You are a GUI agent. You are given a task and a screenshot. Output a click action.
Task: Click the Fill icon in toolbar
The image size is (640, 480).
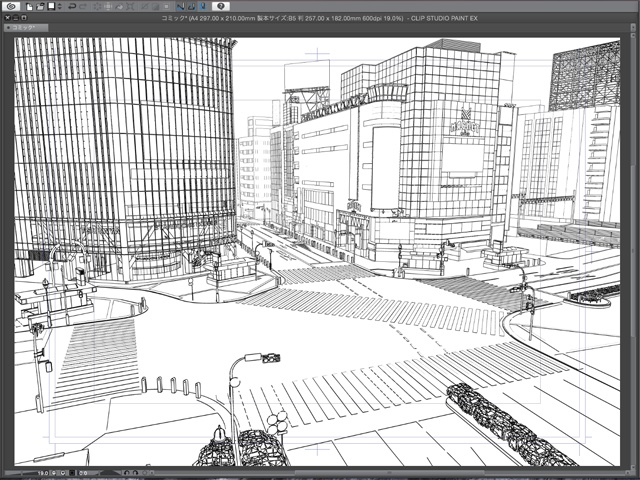119,6
